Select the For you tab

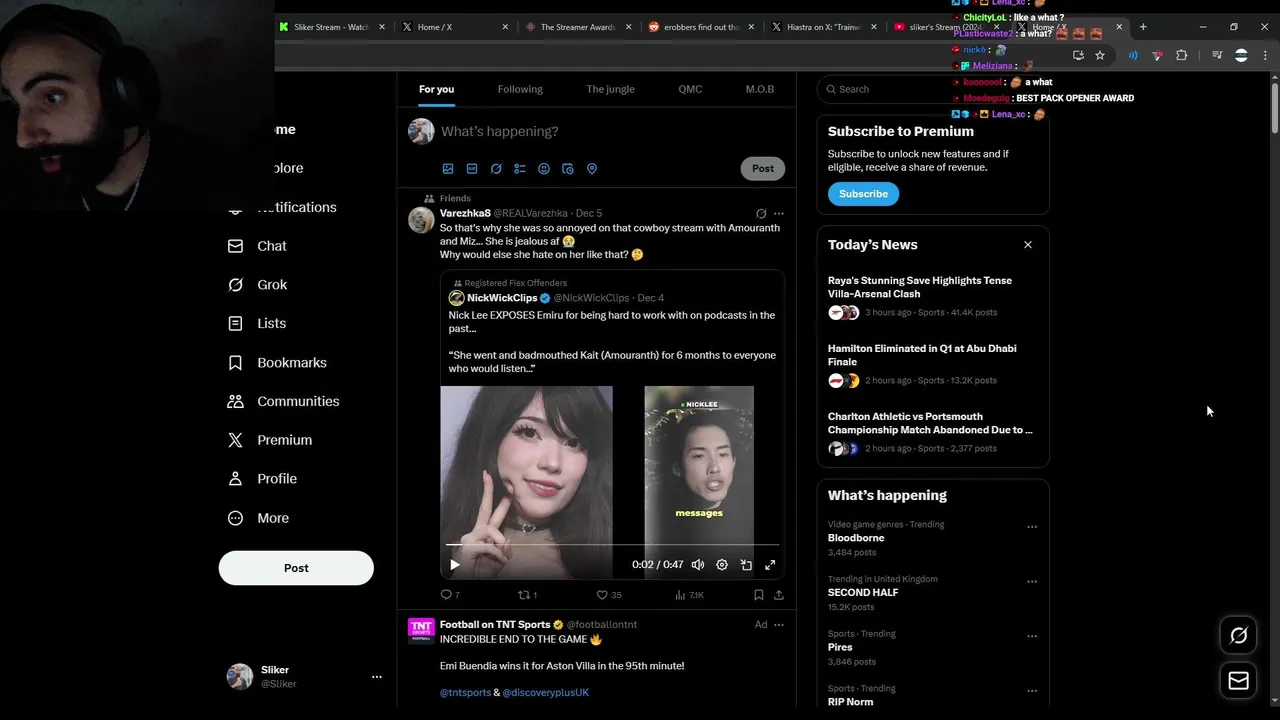point(436,89)
